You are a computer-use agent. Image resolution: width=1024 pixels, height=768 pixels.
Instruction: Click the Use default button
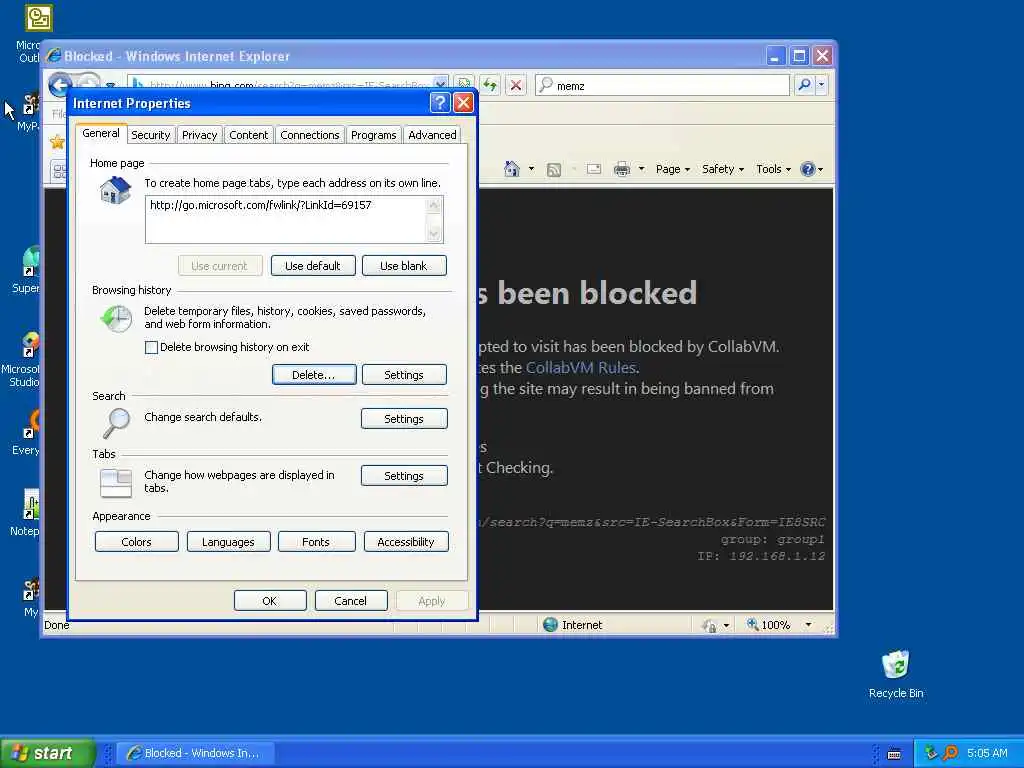[x=313, y=266]
